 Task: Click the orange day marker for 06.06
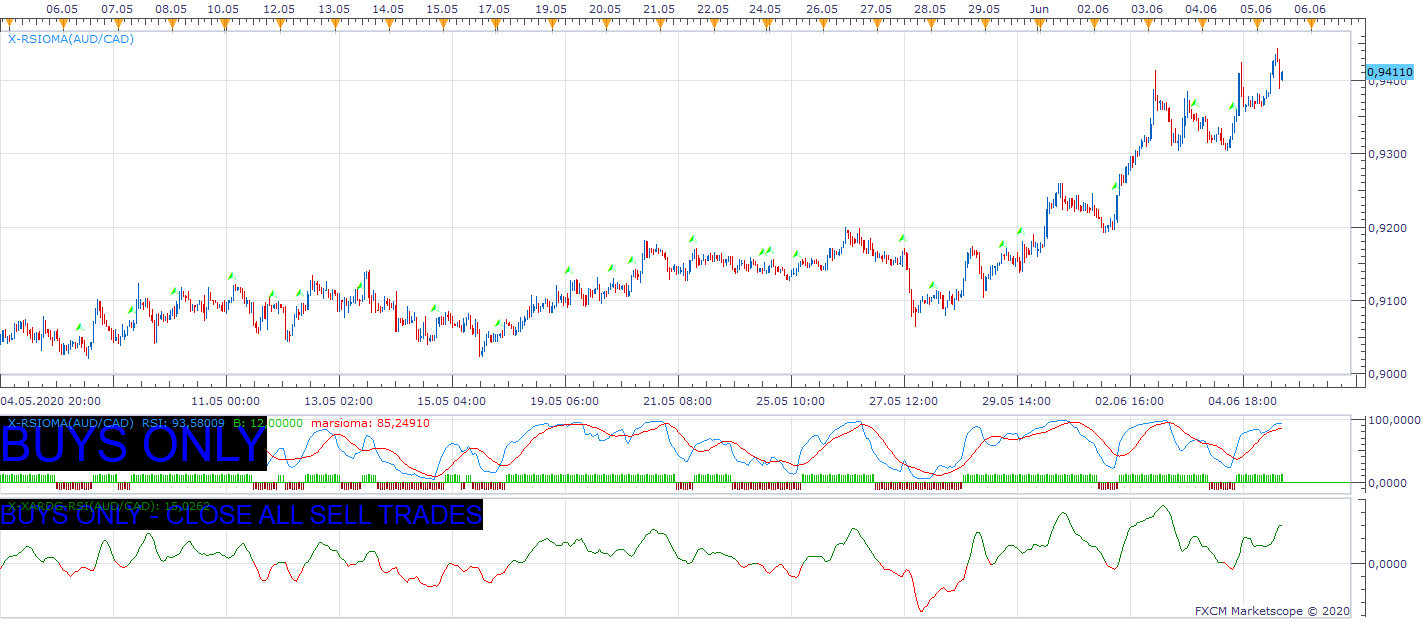1310,23
